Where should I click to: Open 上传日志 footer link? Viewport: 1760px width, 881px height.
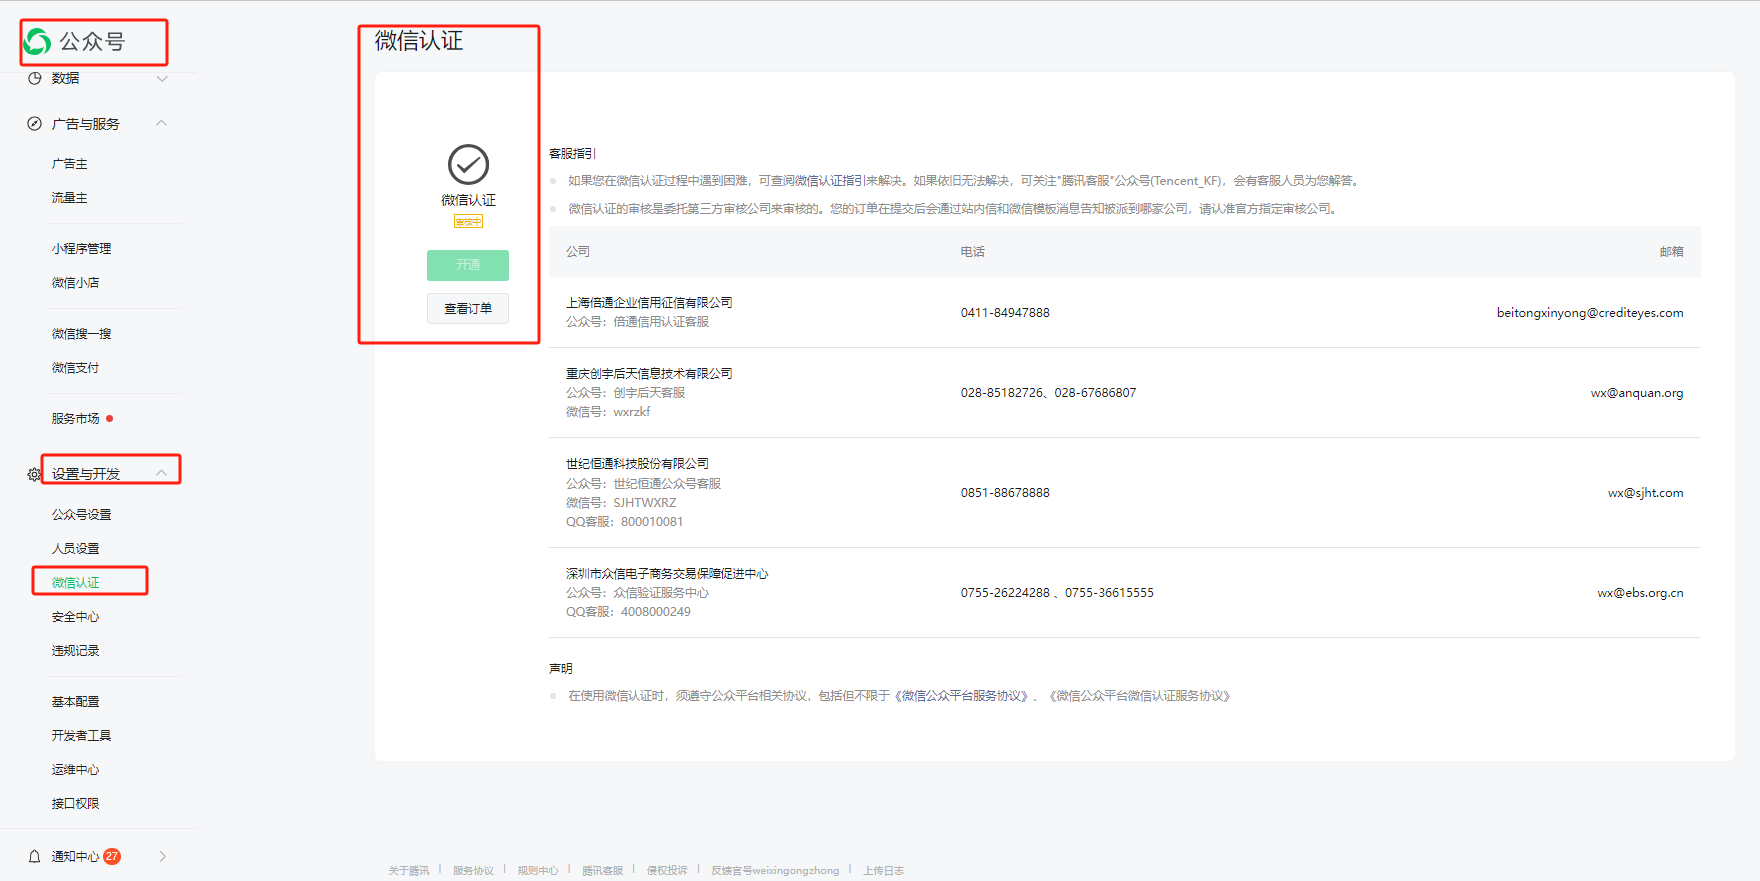(884, 871)
